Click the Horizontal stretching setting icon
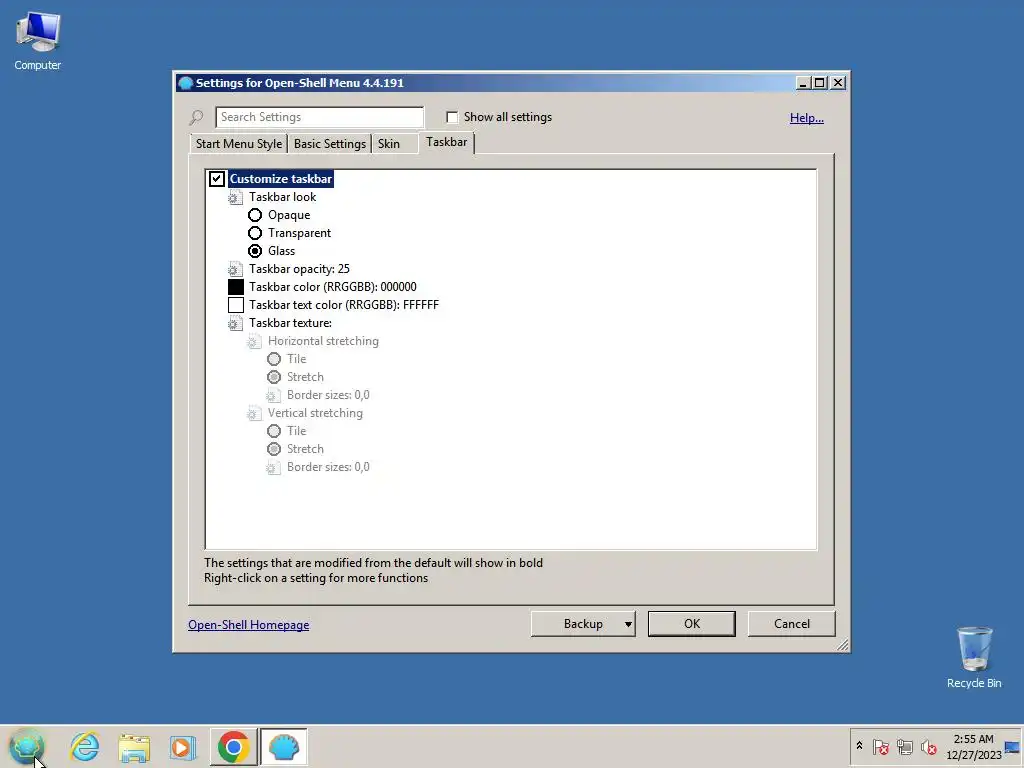This screenshot has height=768, width=1024. click(x=254, y=341)
